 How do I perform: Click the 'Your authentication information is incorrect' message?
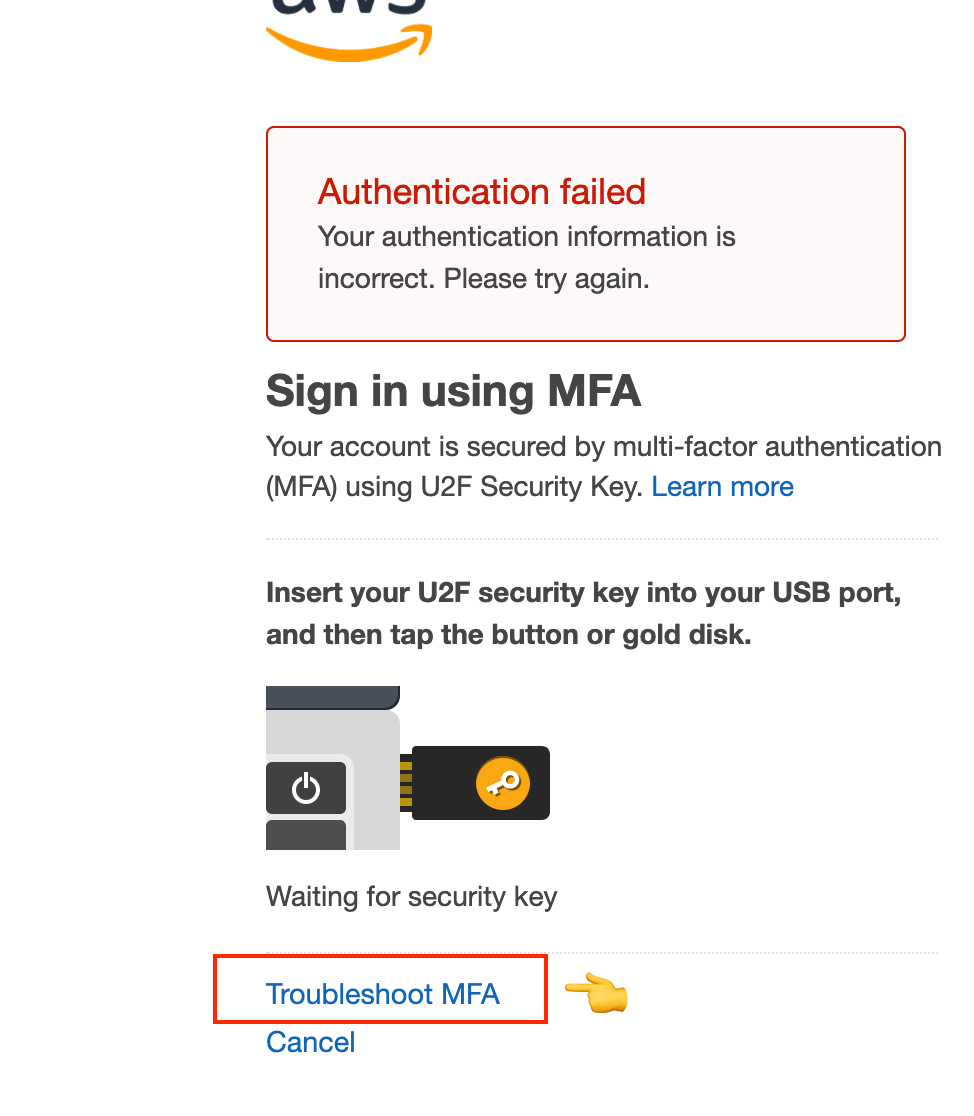(x=526, y=258)
